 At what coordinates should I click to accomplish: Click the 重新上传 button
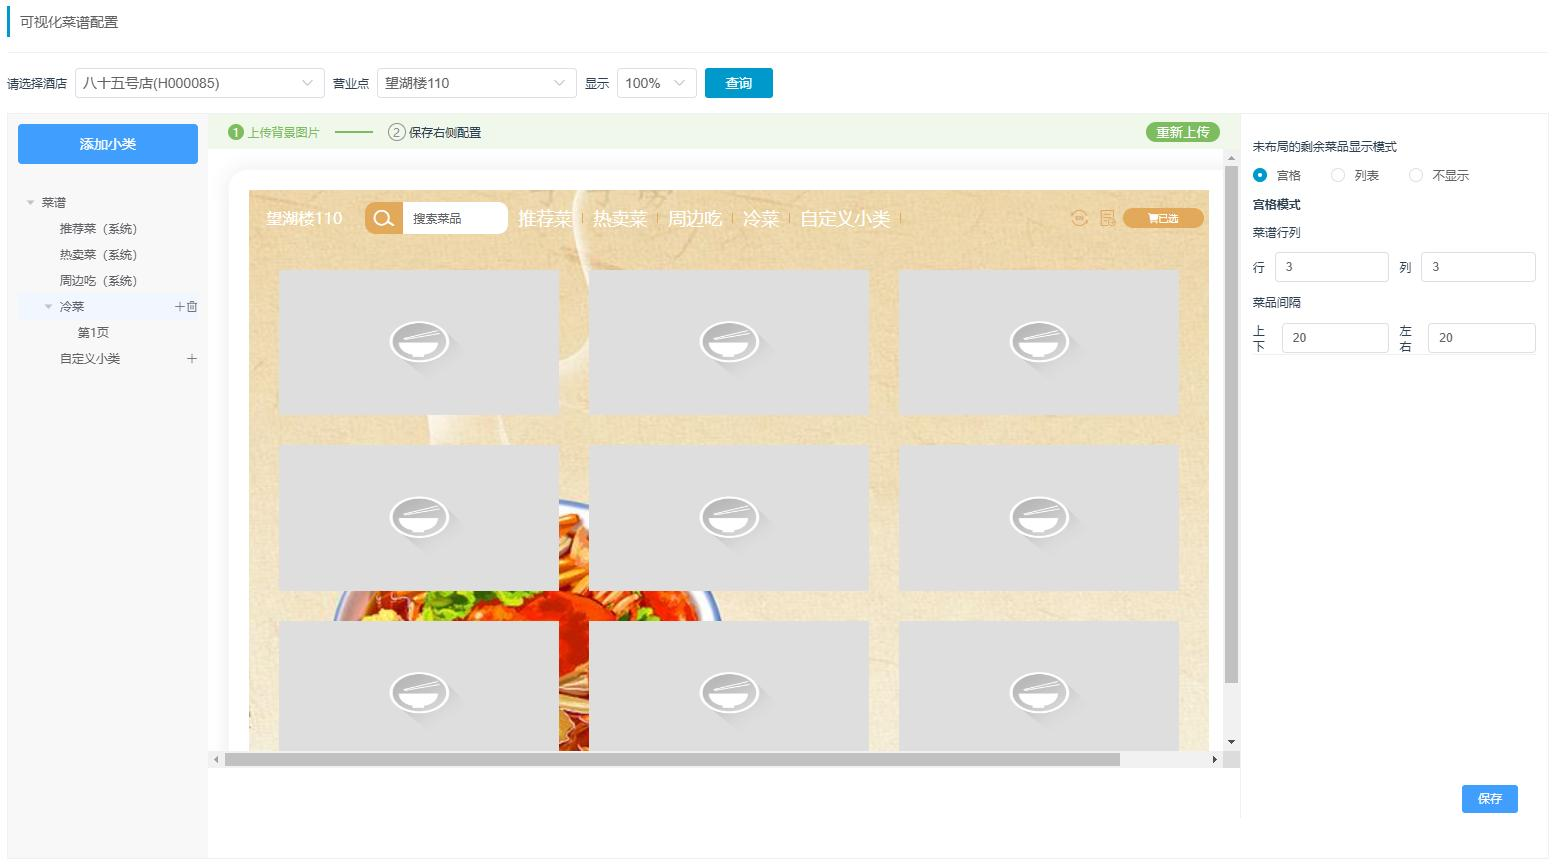point(1183,132)
